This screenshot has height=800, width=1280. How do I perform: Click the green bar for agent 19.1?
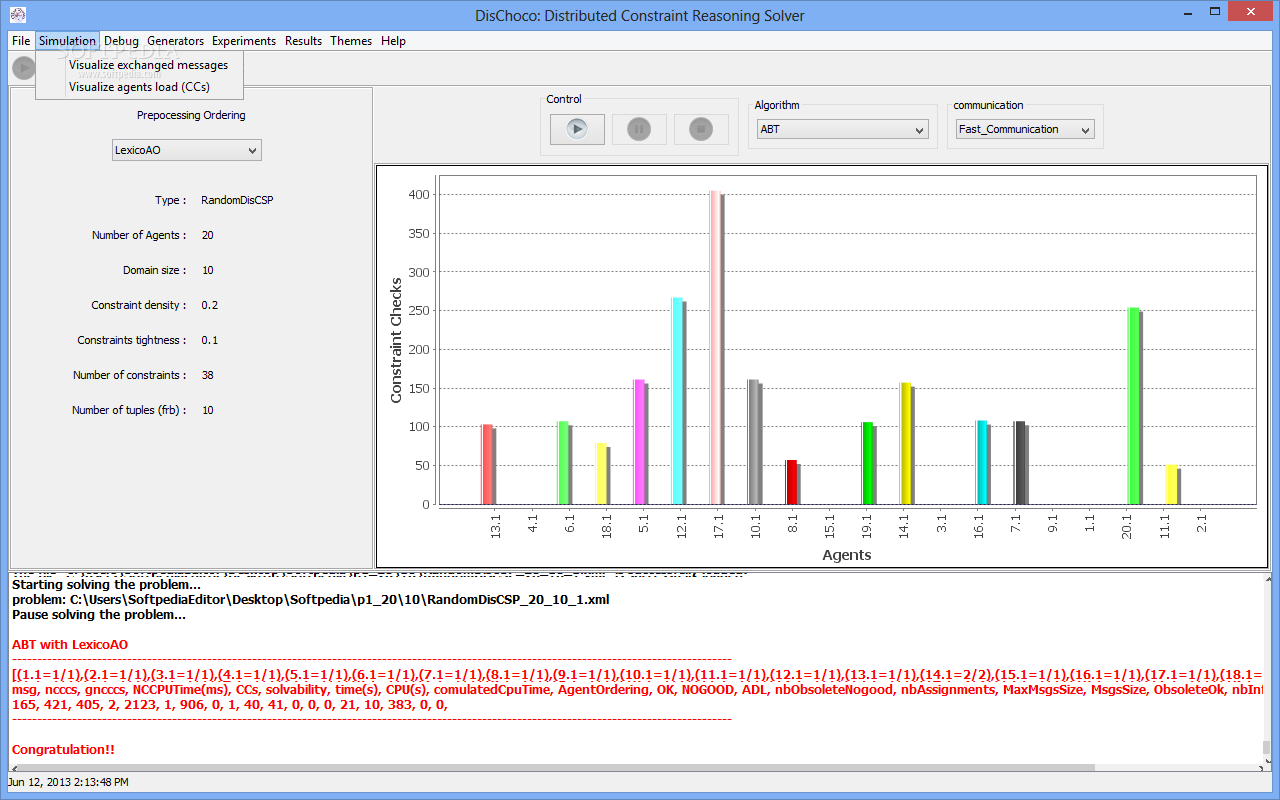868,463
